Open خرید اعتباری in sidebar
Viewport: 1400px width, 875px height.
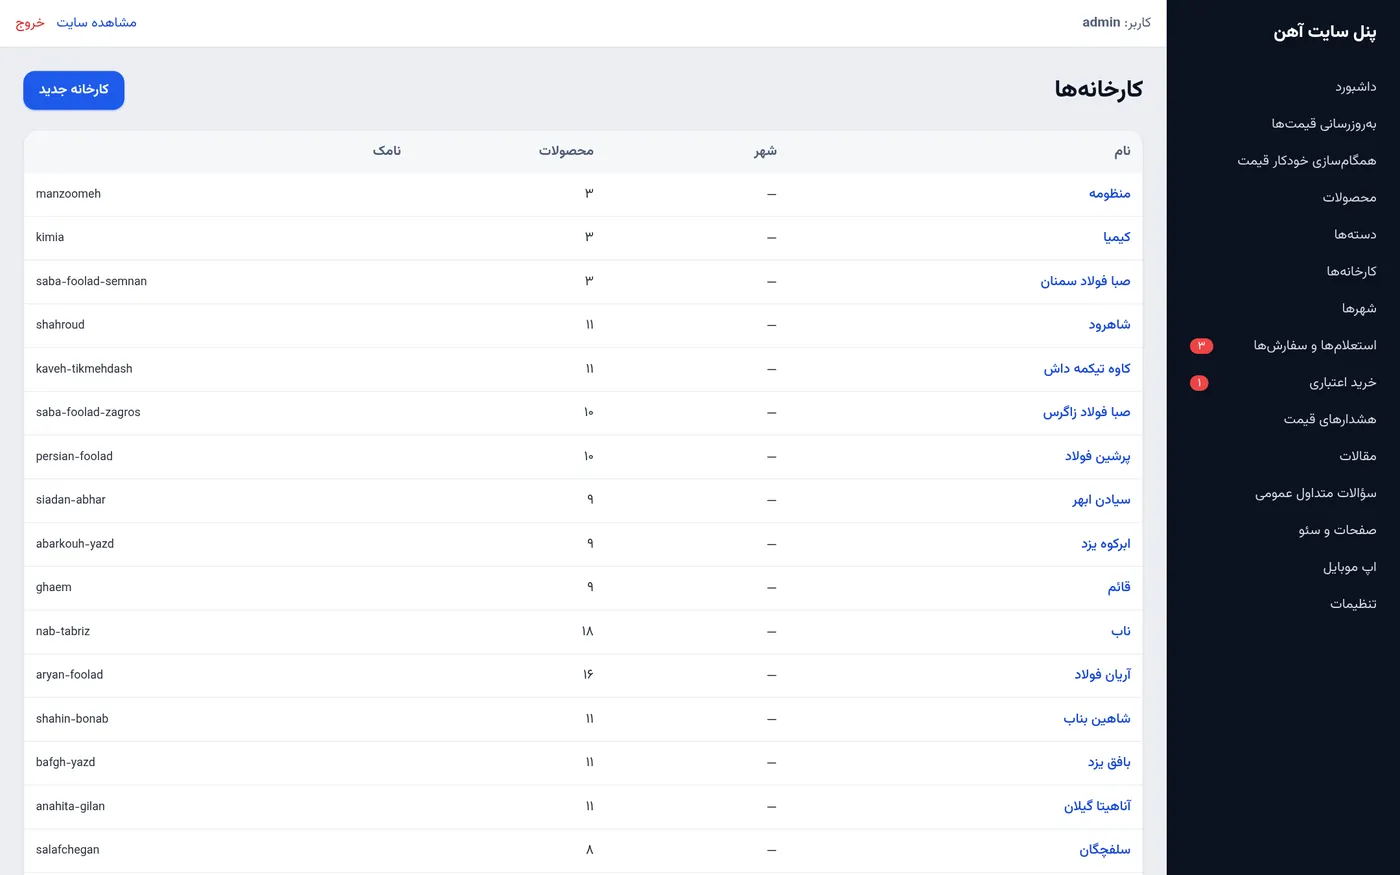[1343, 383]
